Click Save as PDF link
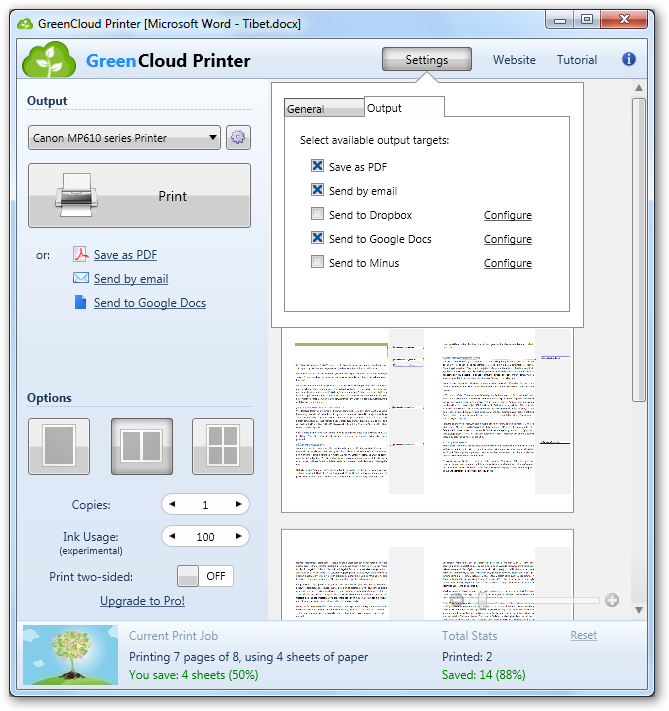 tap(125, 255)
